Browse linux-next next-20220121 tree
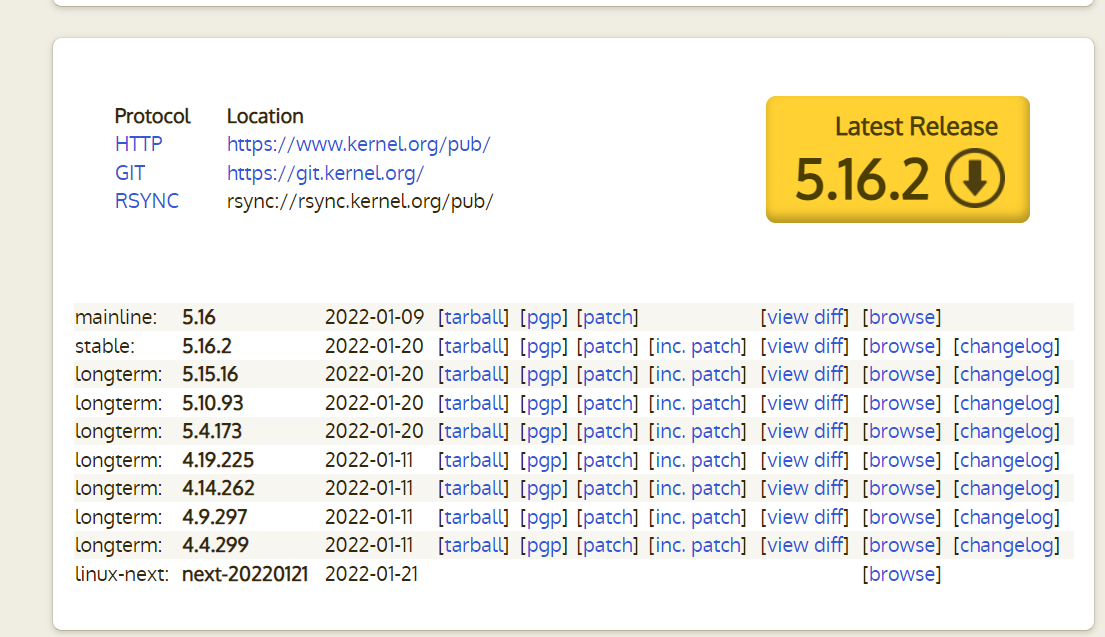This screenshot has height=637, width=1105. (x=902, y=574)
